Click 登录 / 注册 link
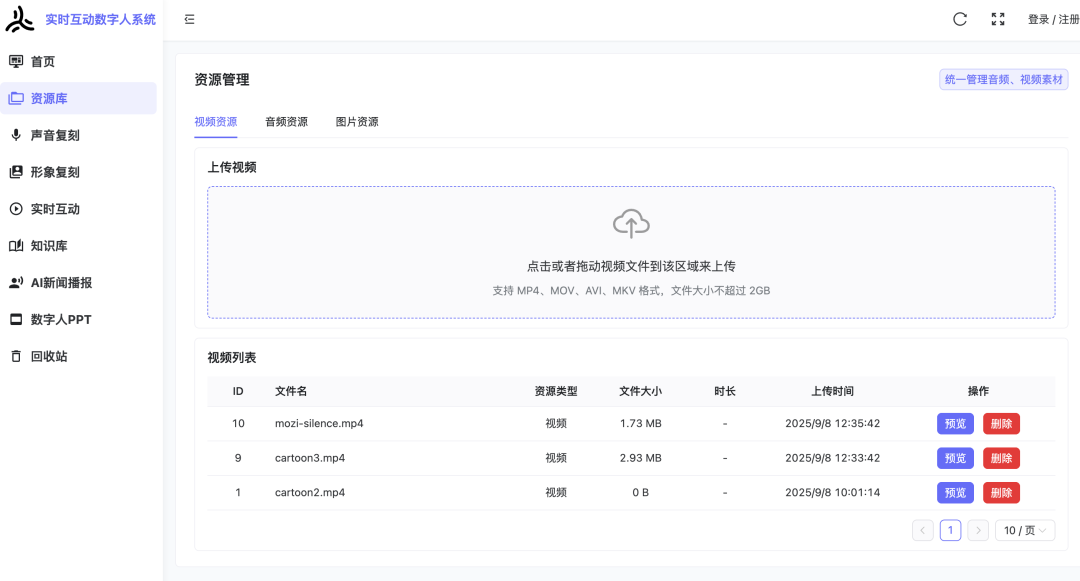 [1053, 19]
